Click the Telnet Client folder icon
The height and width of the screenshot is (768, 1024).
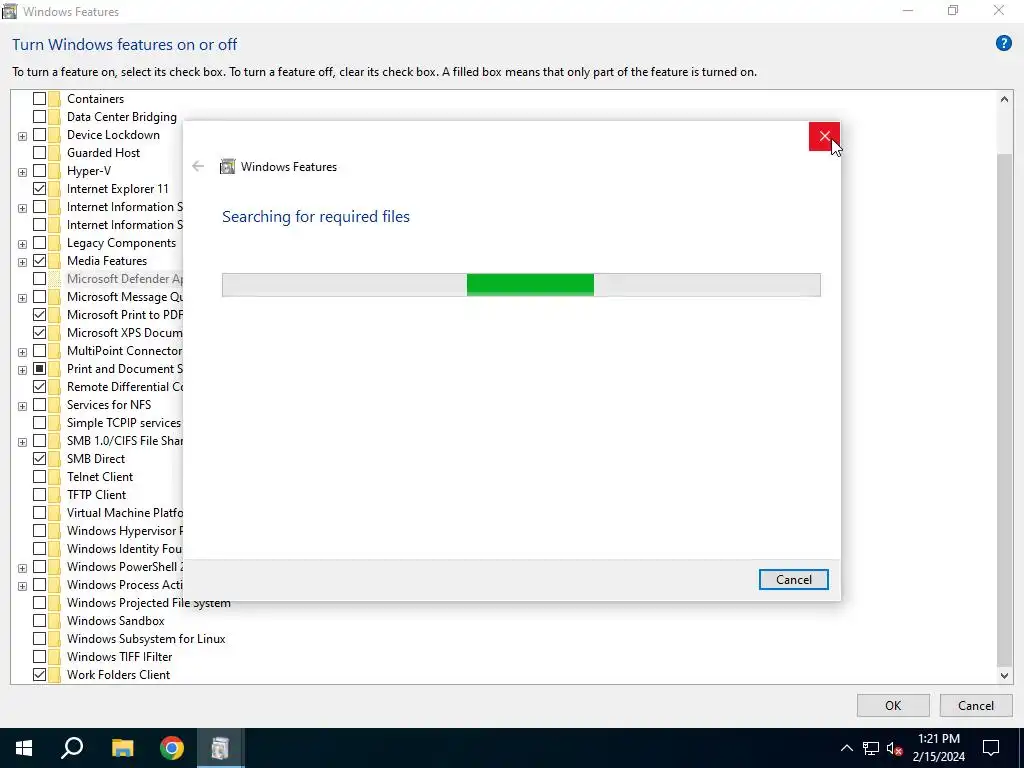coord(54,477)
